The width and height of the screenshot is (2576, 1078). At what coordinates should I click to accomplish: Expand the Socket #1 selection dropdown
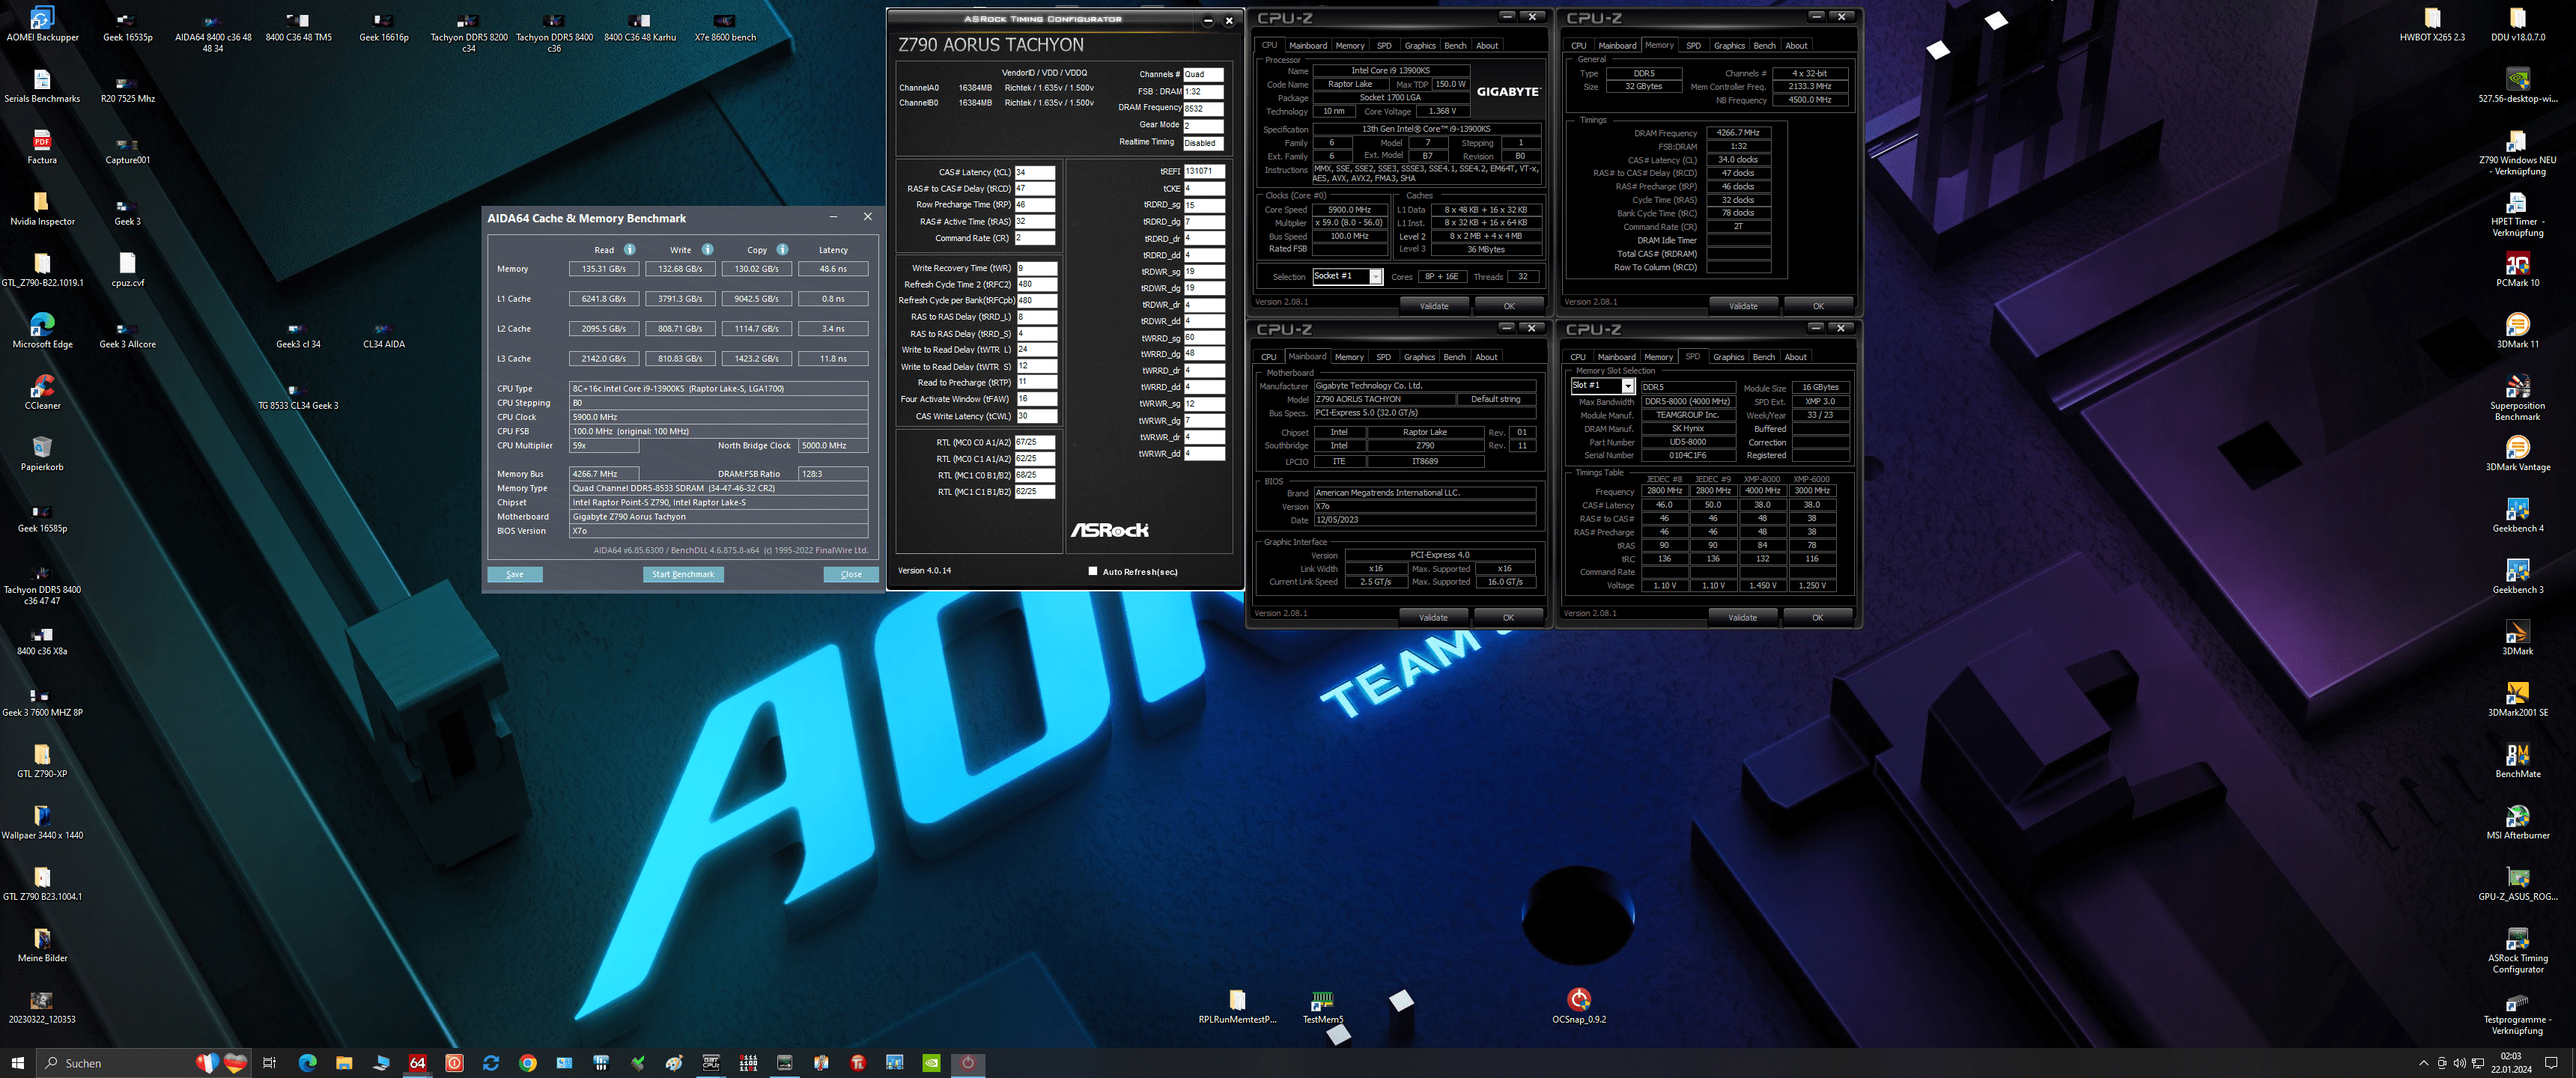pyautogui.click(x=1376, y=277)
